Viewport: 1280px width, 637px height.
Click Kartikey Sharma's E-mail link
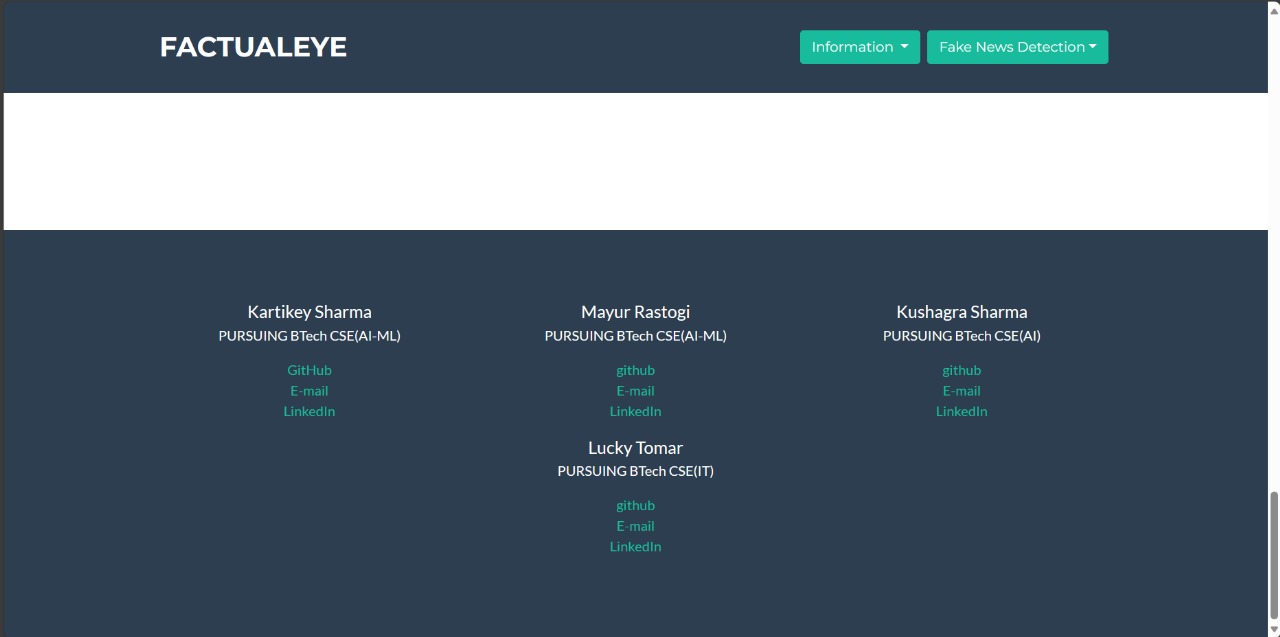pyautogui.click(x=309, y=391)
